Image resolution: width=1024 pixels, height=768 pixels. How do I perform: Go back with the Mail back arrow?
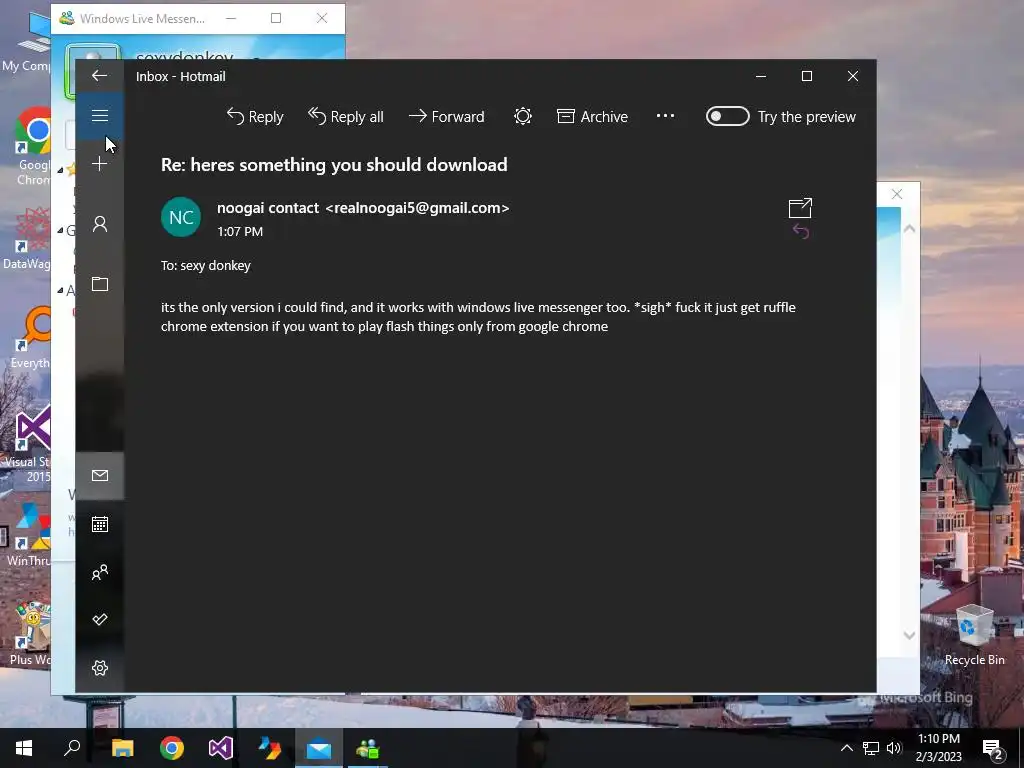coord(99,76)
